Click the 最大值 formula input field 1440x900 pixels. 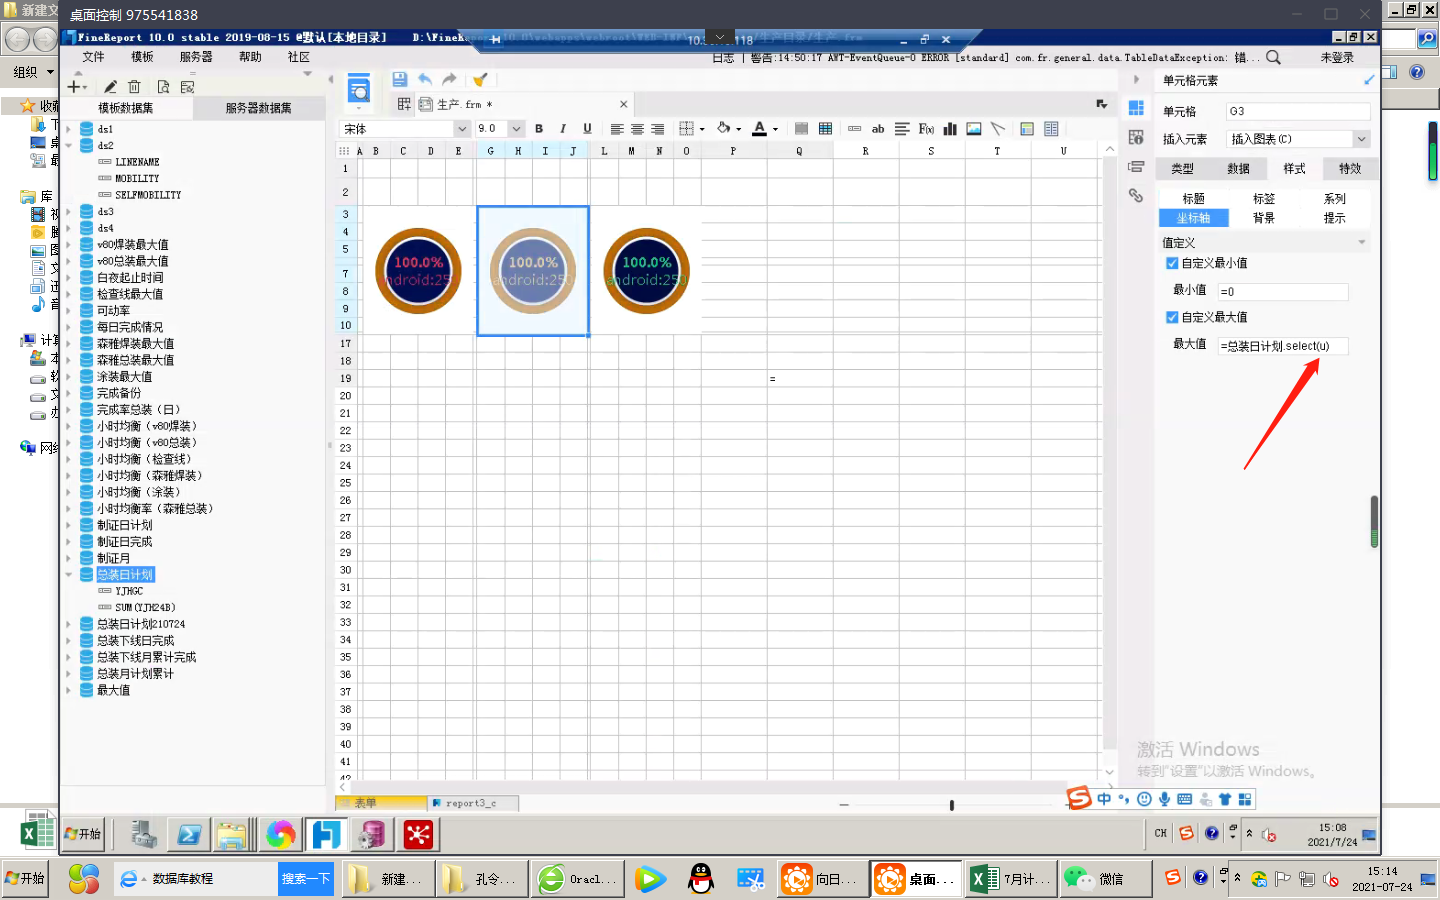(x=1283, y=346)
